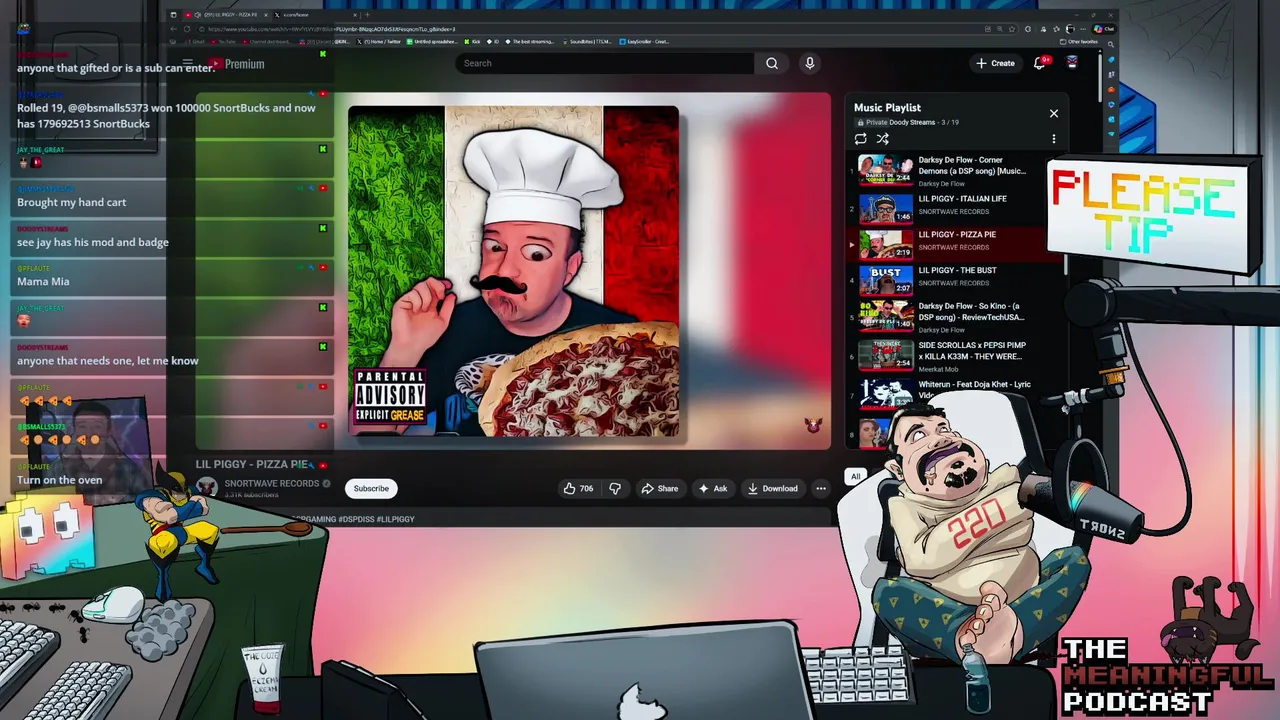The image size is (1280, 720).
Task: Click chat message 'Mama Mia'
Action: [43, 281]
